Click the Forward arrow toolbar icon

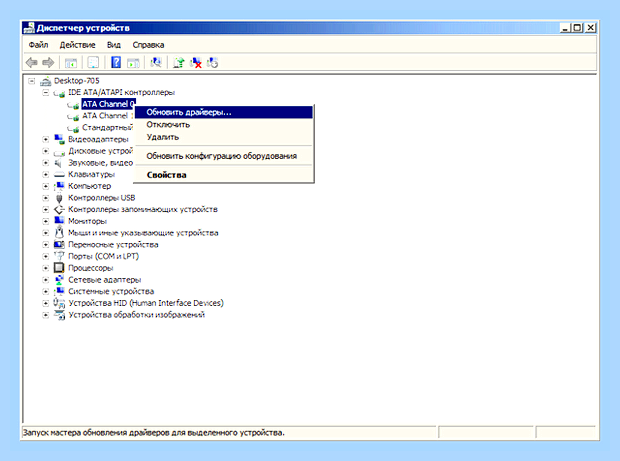point(48,62)
